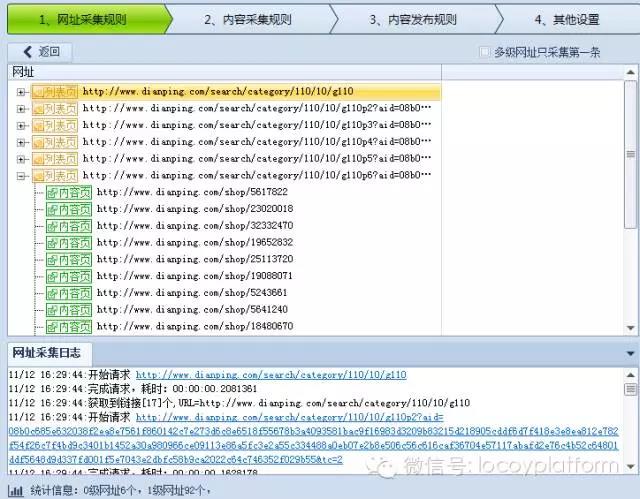The image size is (640, 499).
Task: Click 内容页 icon for shop/32332470
Action: pos(69,226)
